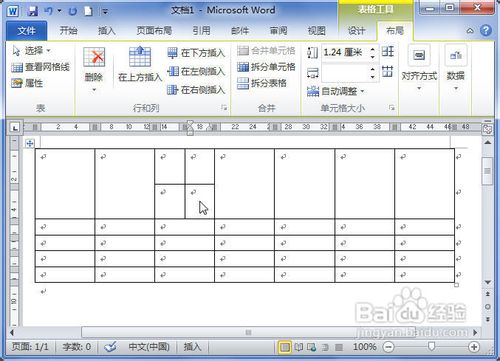500x361 pixels.
Task: Click into the row height field showing 1.24 厘米
Action: point(345,52)
